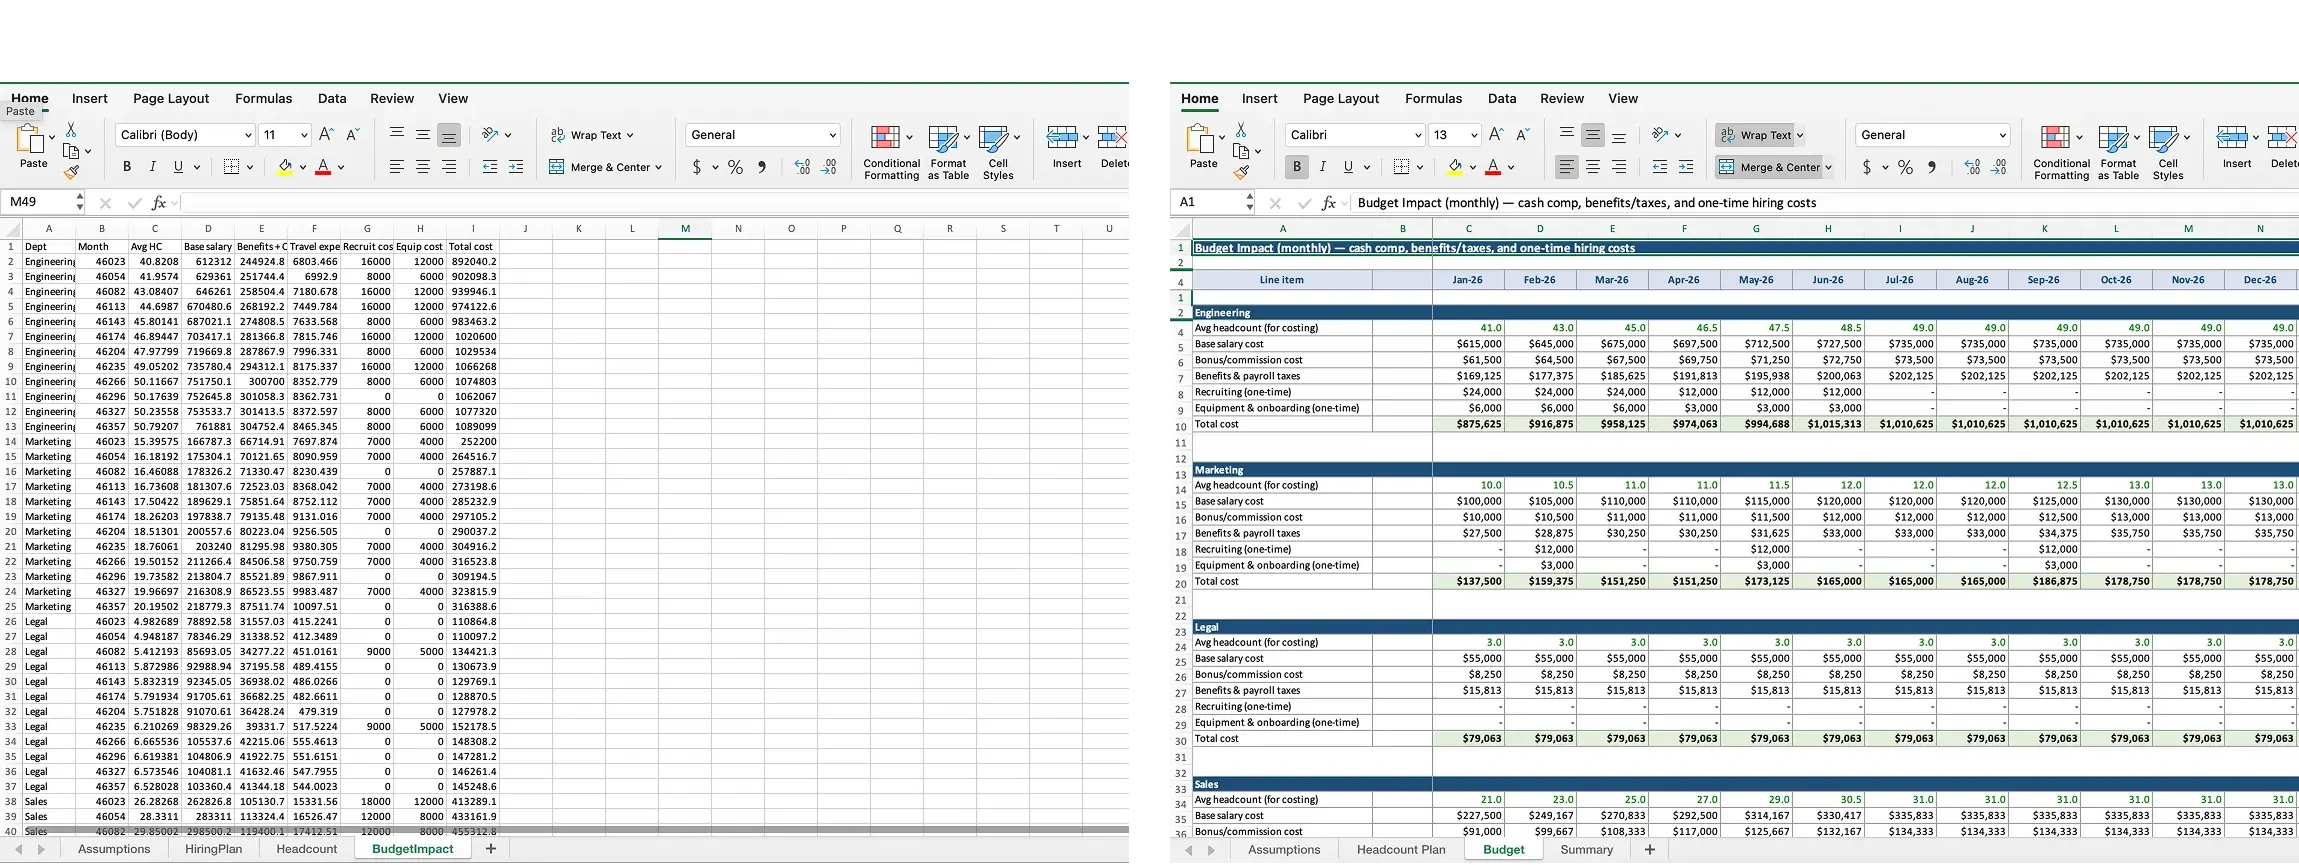Click the Name Box showing M49
2299x865 pixels.
click(40, 203)
